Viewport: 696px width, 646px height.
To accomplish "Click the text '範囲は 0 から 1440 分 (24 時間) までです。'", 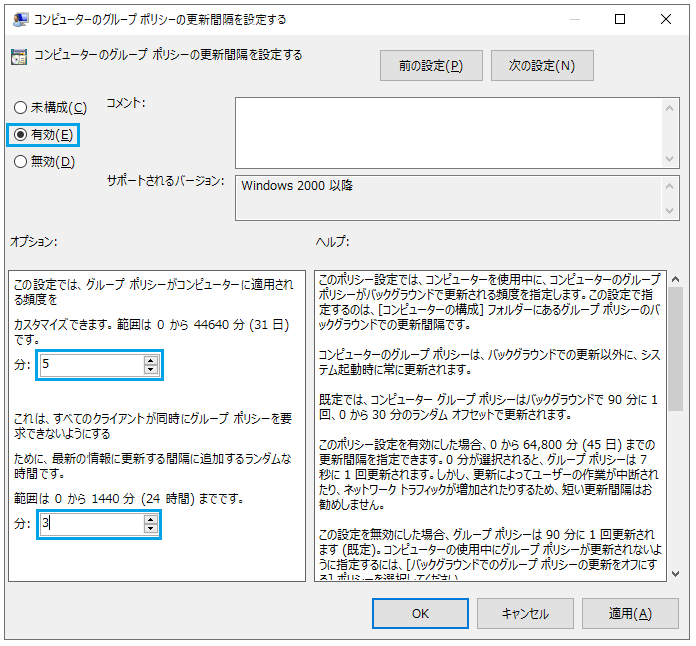I will click(129, 499).
